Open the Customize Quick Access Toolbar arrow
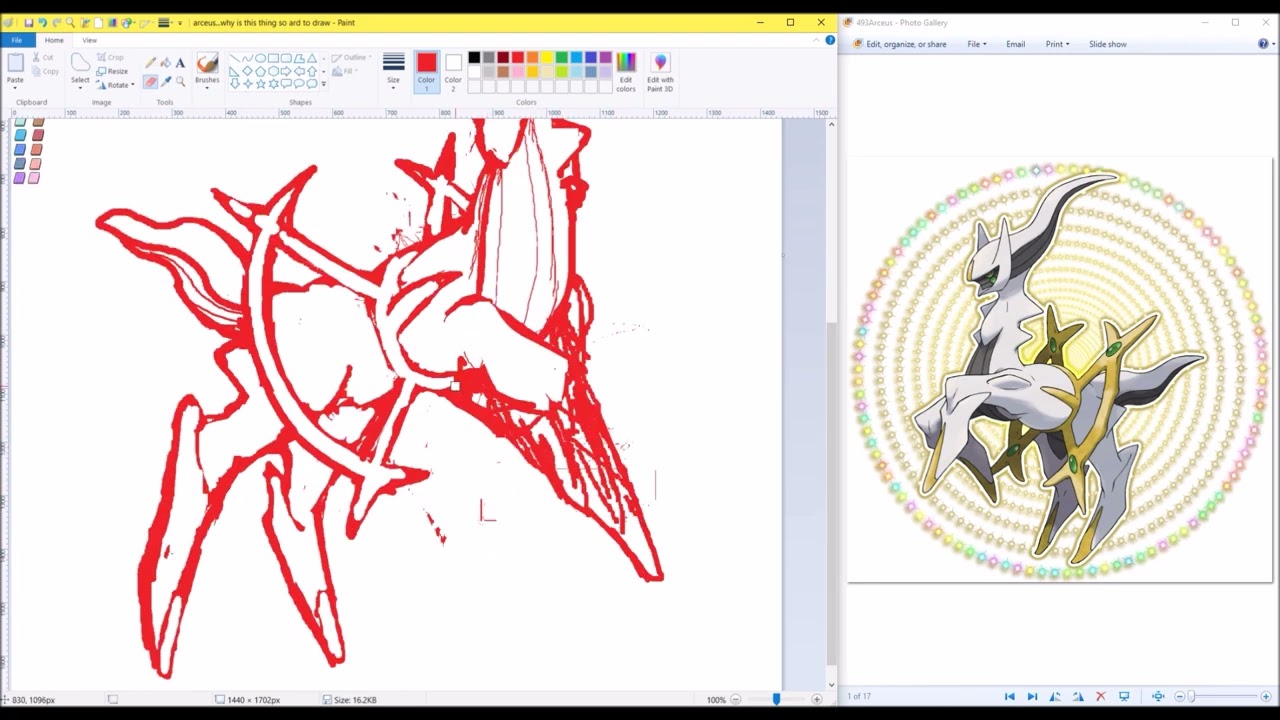 click(180, 22)
